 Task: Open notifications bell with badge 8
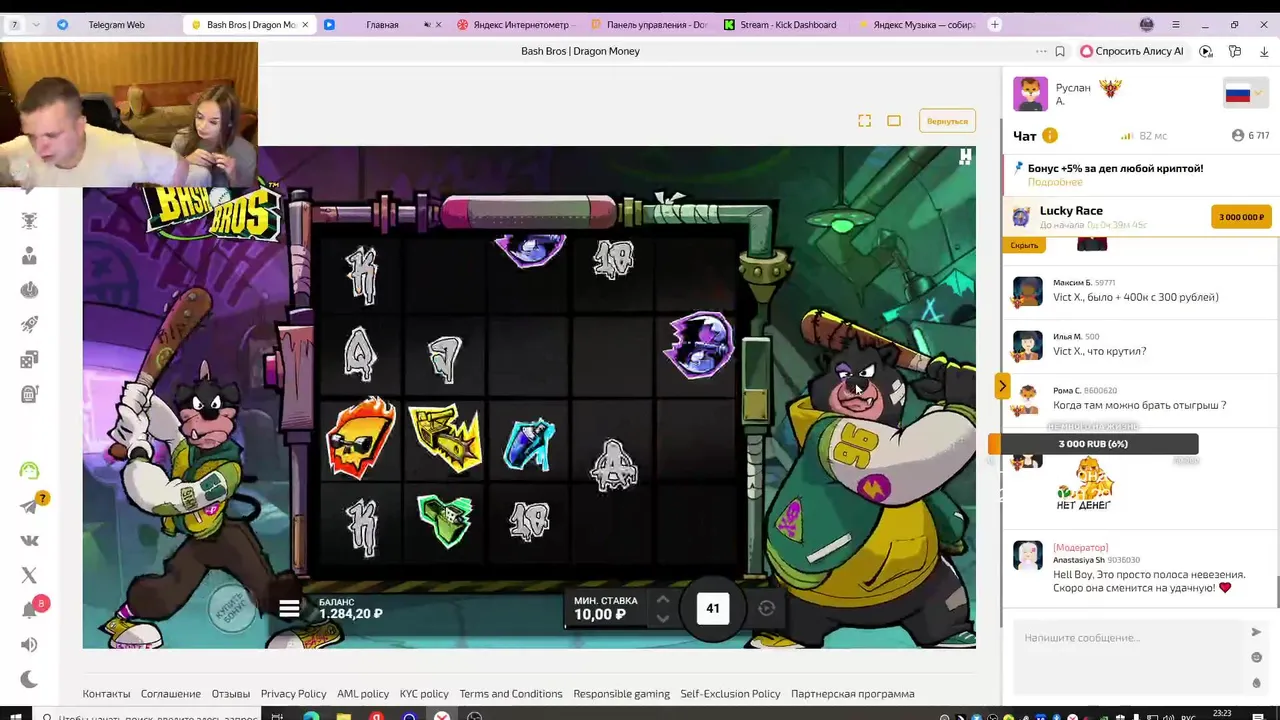point(29,609)
